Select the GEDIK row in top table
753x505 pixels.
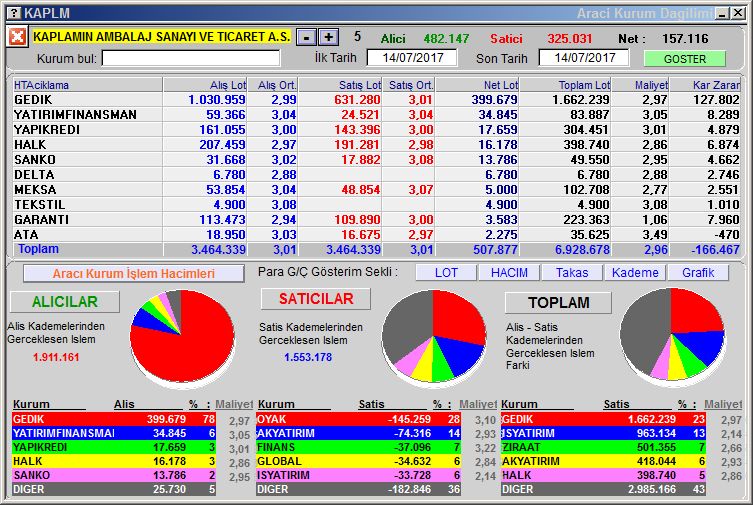coord(376,100)
